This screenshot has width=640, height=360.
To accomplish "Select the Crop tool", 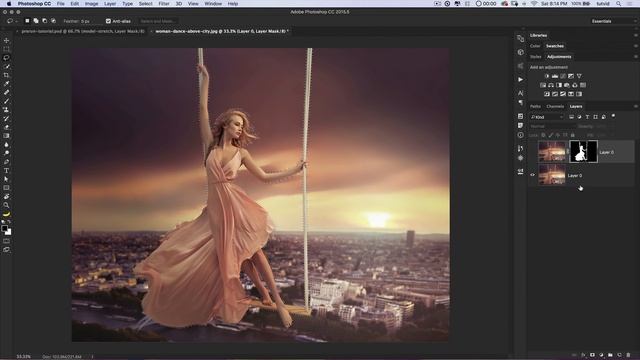I will (x=6, y=75).
